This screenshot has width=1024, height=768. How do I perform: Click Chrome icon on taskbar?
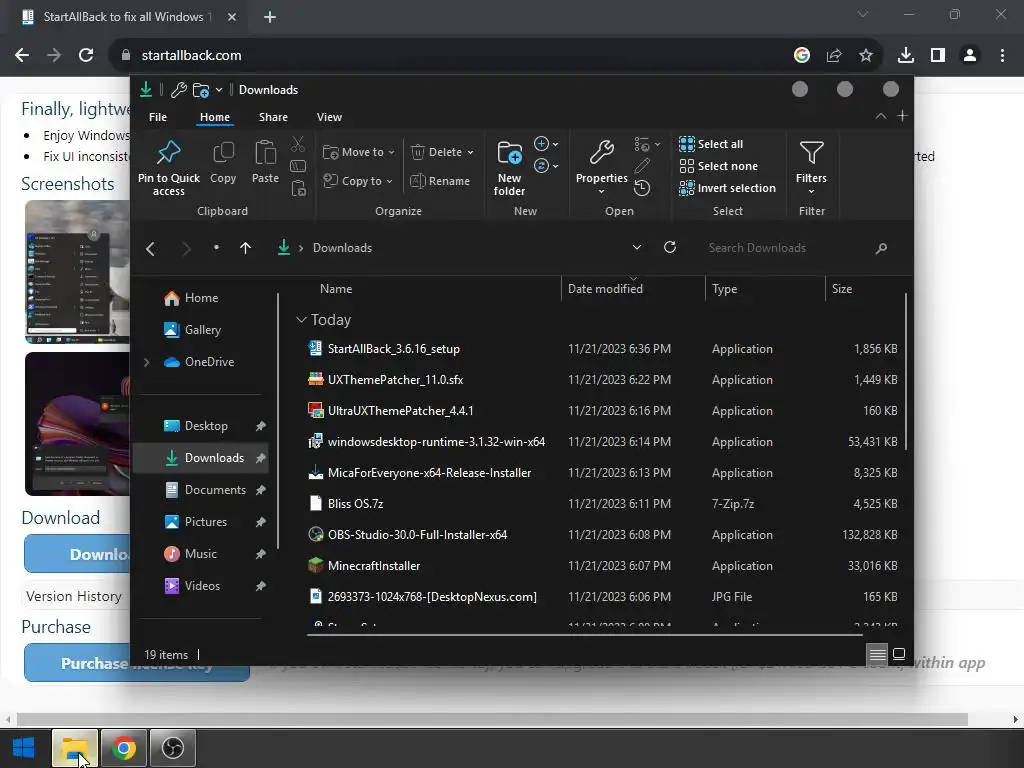point(124,748)
